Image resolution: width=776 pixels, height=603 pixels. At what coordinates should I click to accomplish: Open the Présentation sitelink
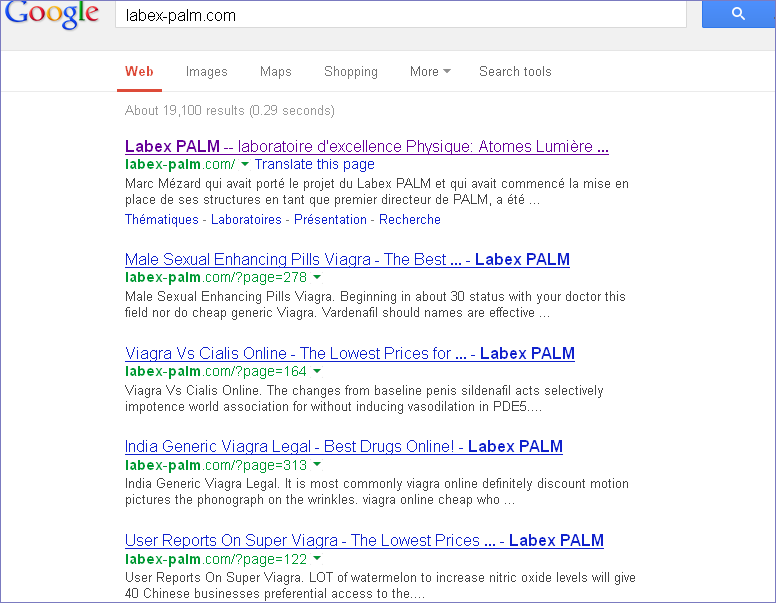[x=330, y=220]
